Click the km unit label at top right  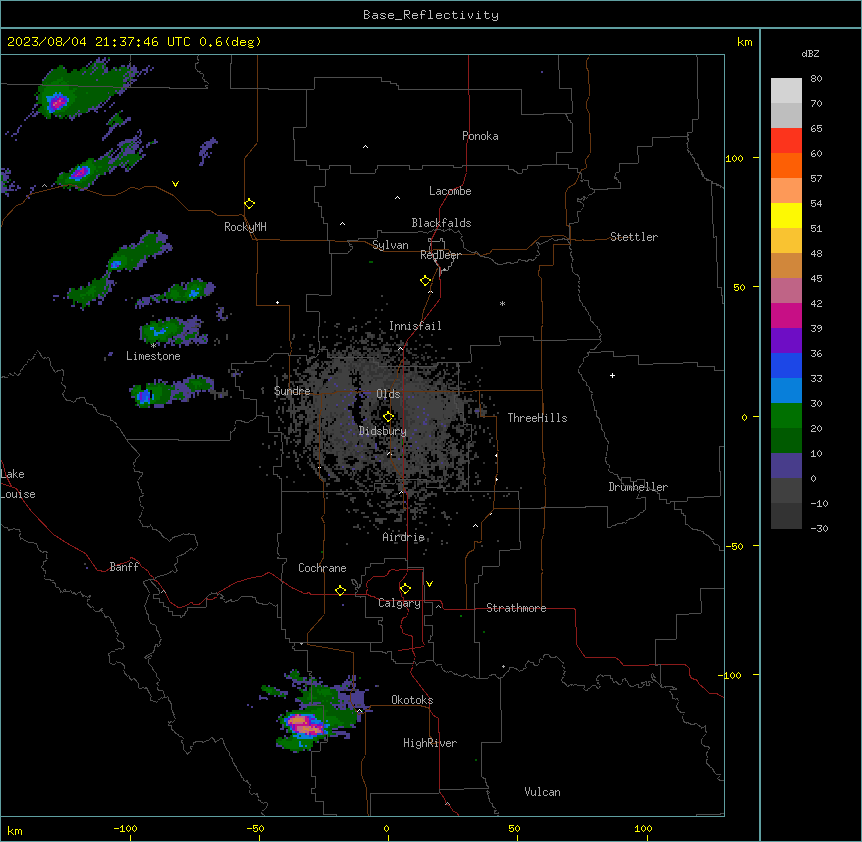click(x=745, y=42)
